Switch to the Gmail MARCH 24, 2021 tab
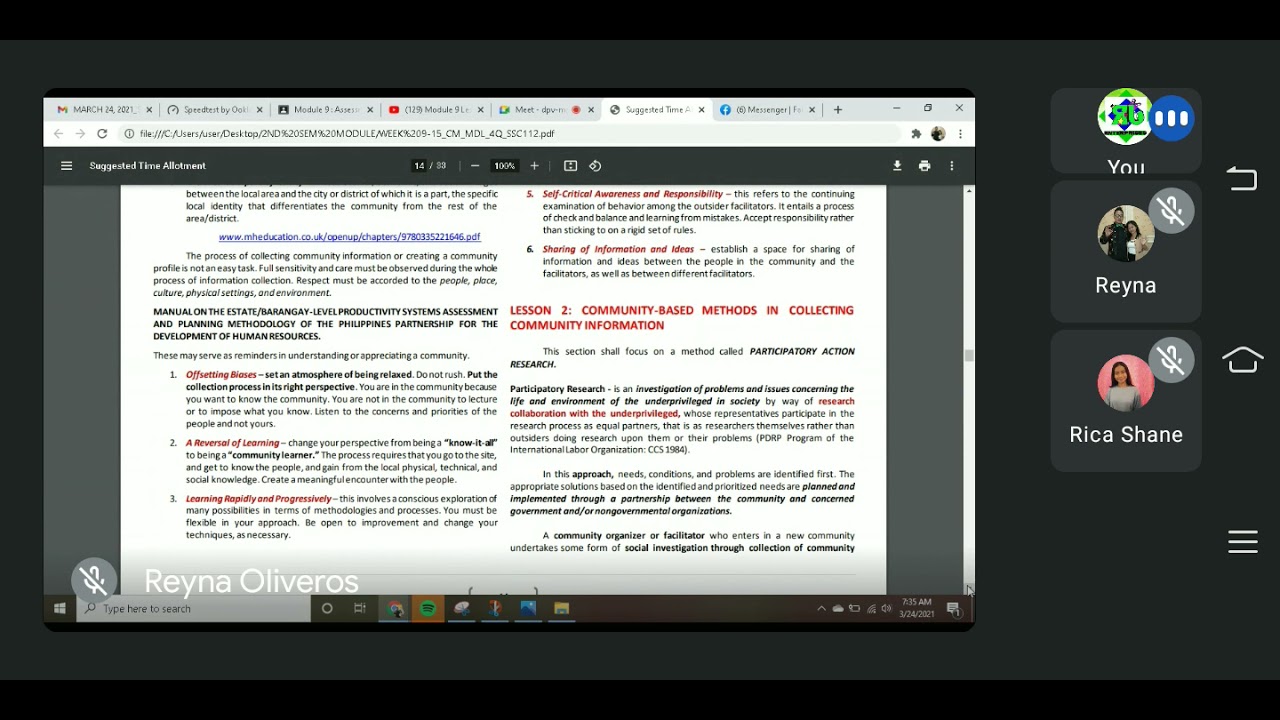Viewport: 1280px width, 720px height. 103,110
